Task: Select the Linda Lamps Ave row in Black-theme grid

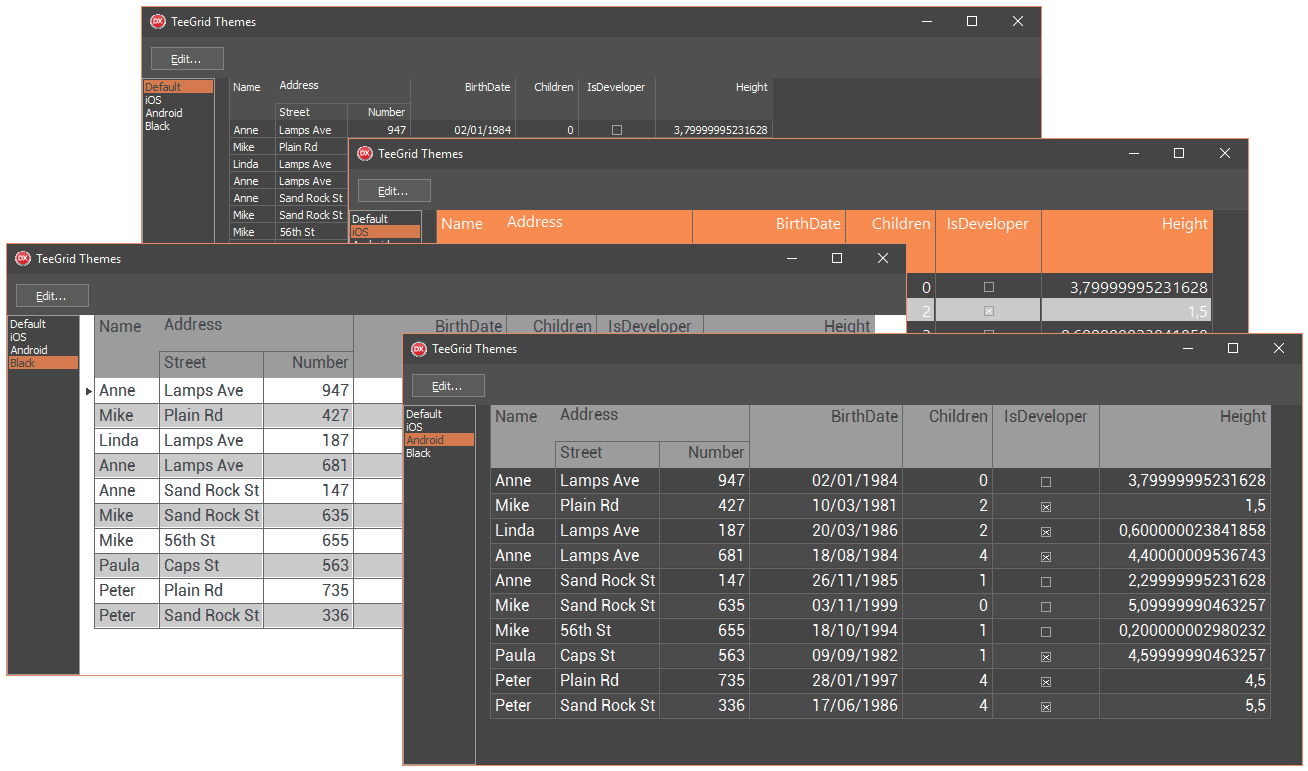Action: [x=224, y=440]
